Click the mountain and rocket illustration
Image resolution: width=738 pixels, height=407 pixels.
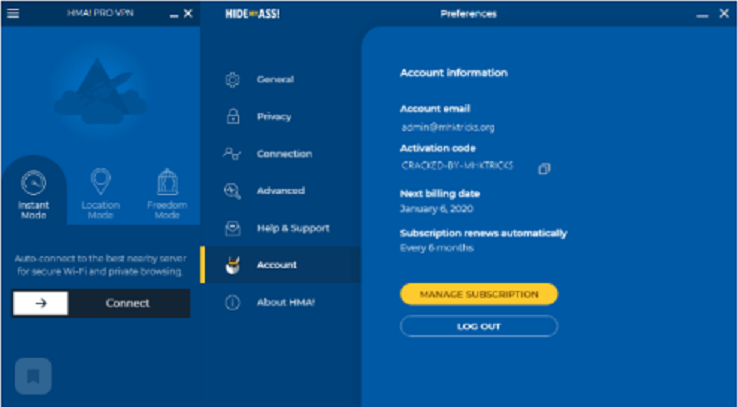[100, 92]
